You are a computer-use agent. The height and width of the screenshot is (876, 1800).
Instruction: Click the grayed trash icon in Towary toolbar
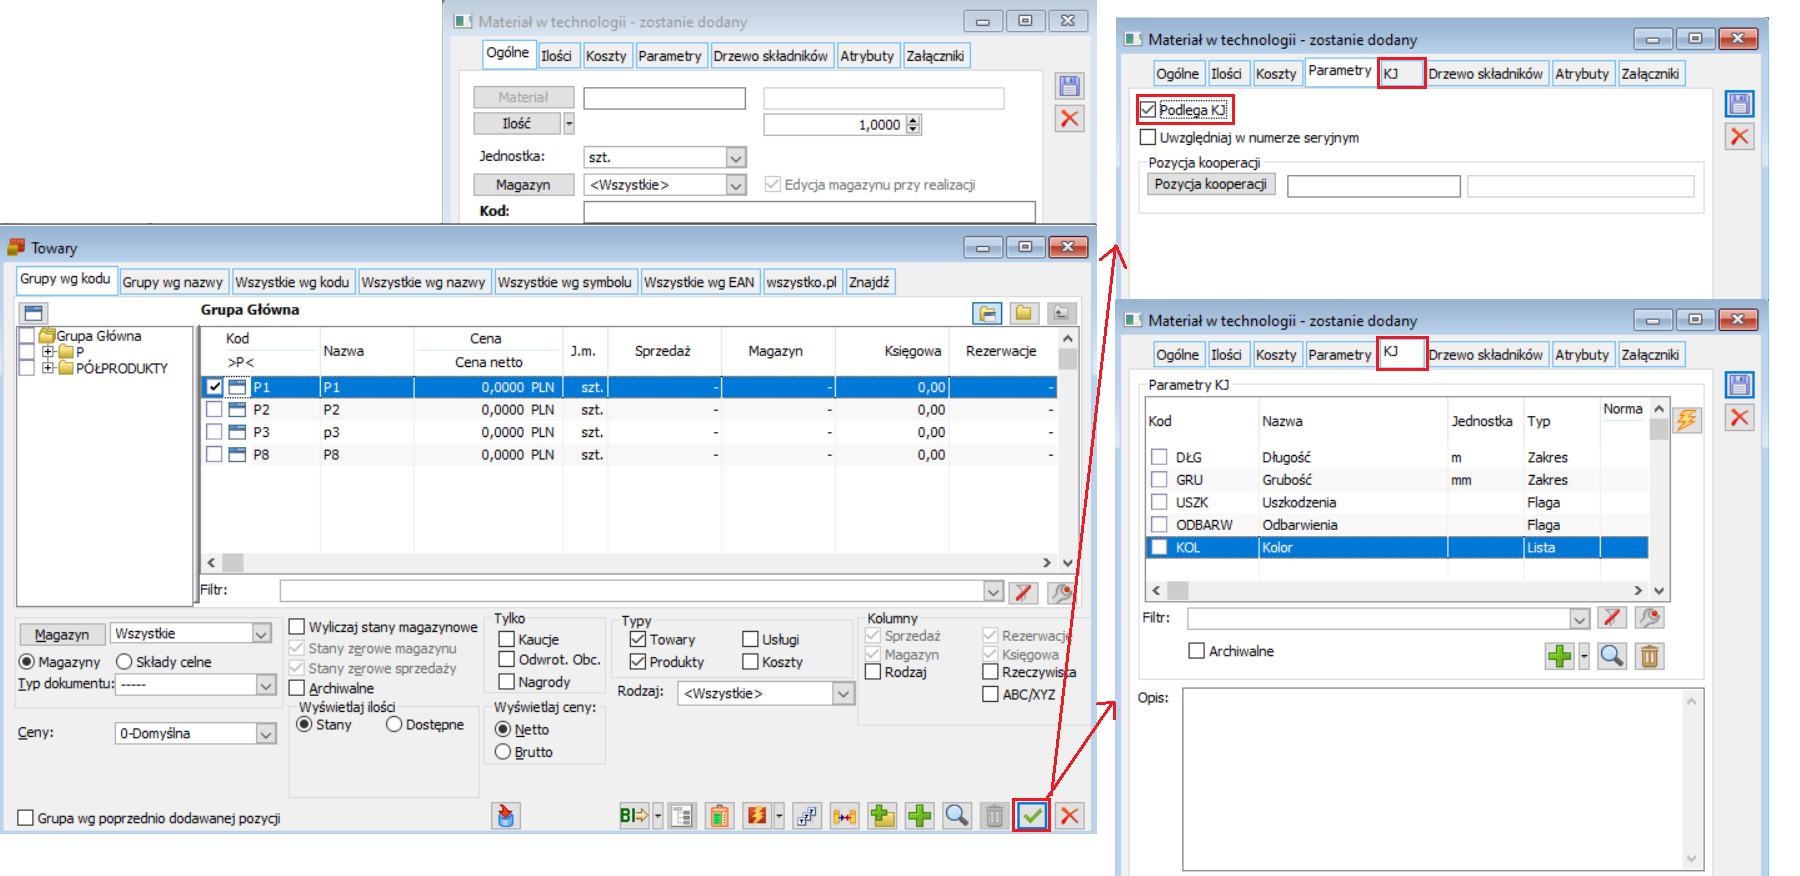tap(994, 816)
